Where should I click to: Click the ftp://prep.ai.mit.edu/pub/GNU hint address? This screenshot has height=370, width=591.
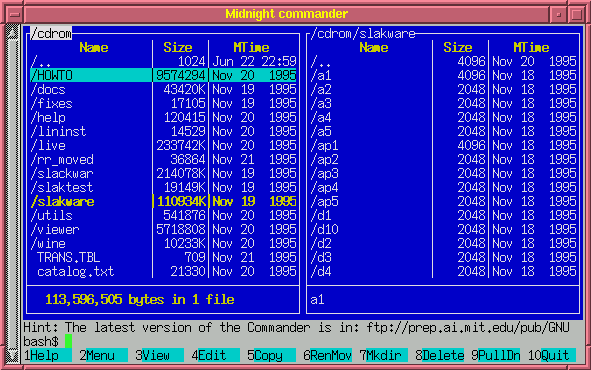tap(468, 327)
